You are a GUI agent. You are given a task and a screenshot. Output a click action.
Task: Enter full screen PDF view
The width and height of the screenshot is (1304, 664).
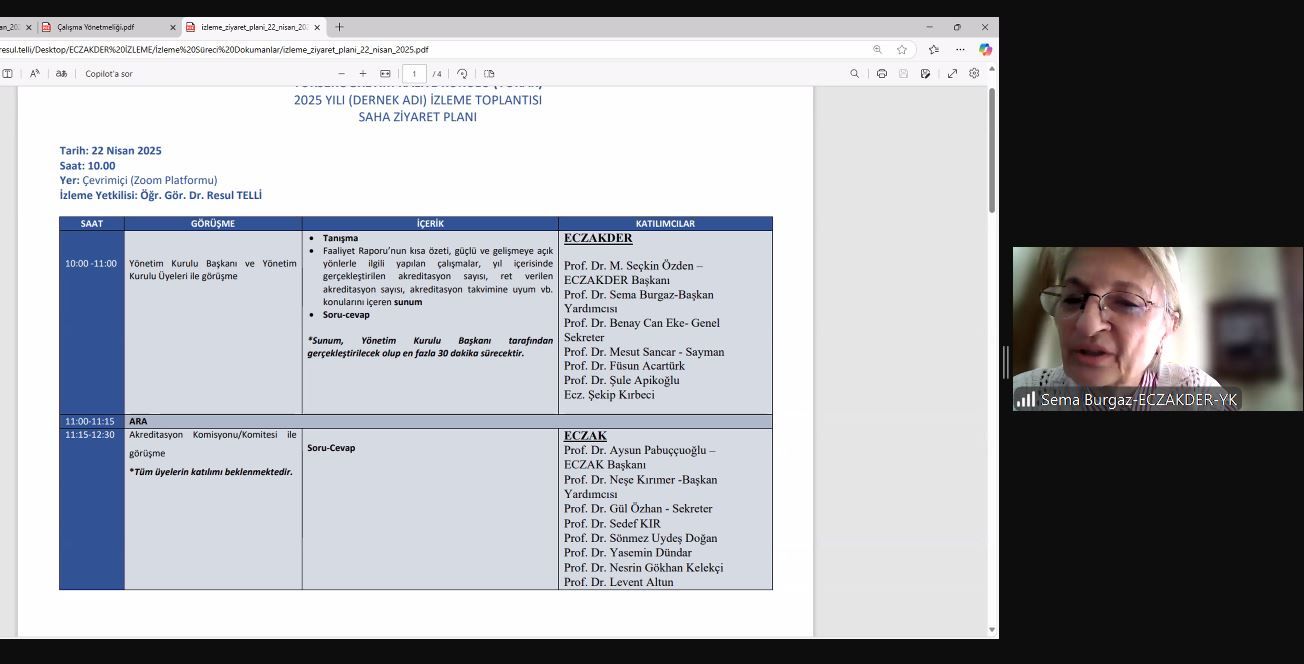tap(952, 74)
